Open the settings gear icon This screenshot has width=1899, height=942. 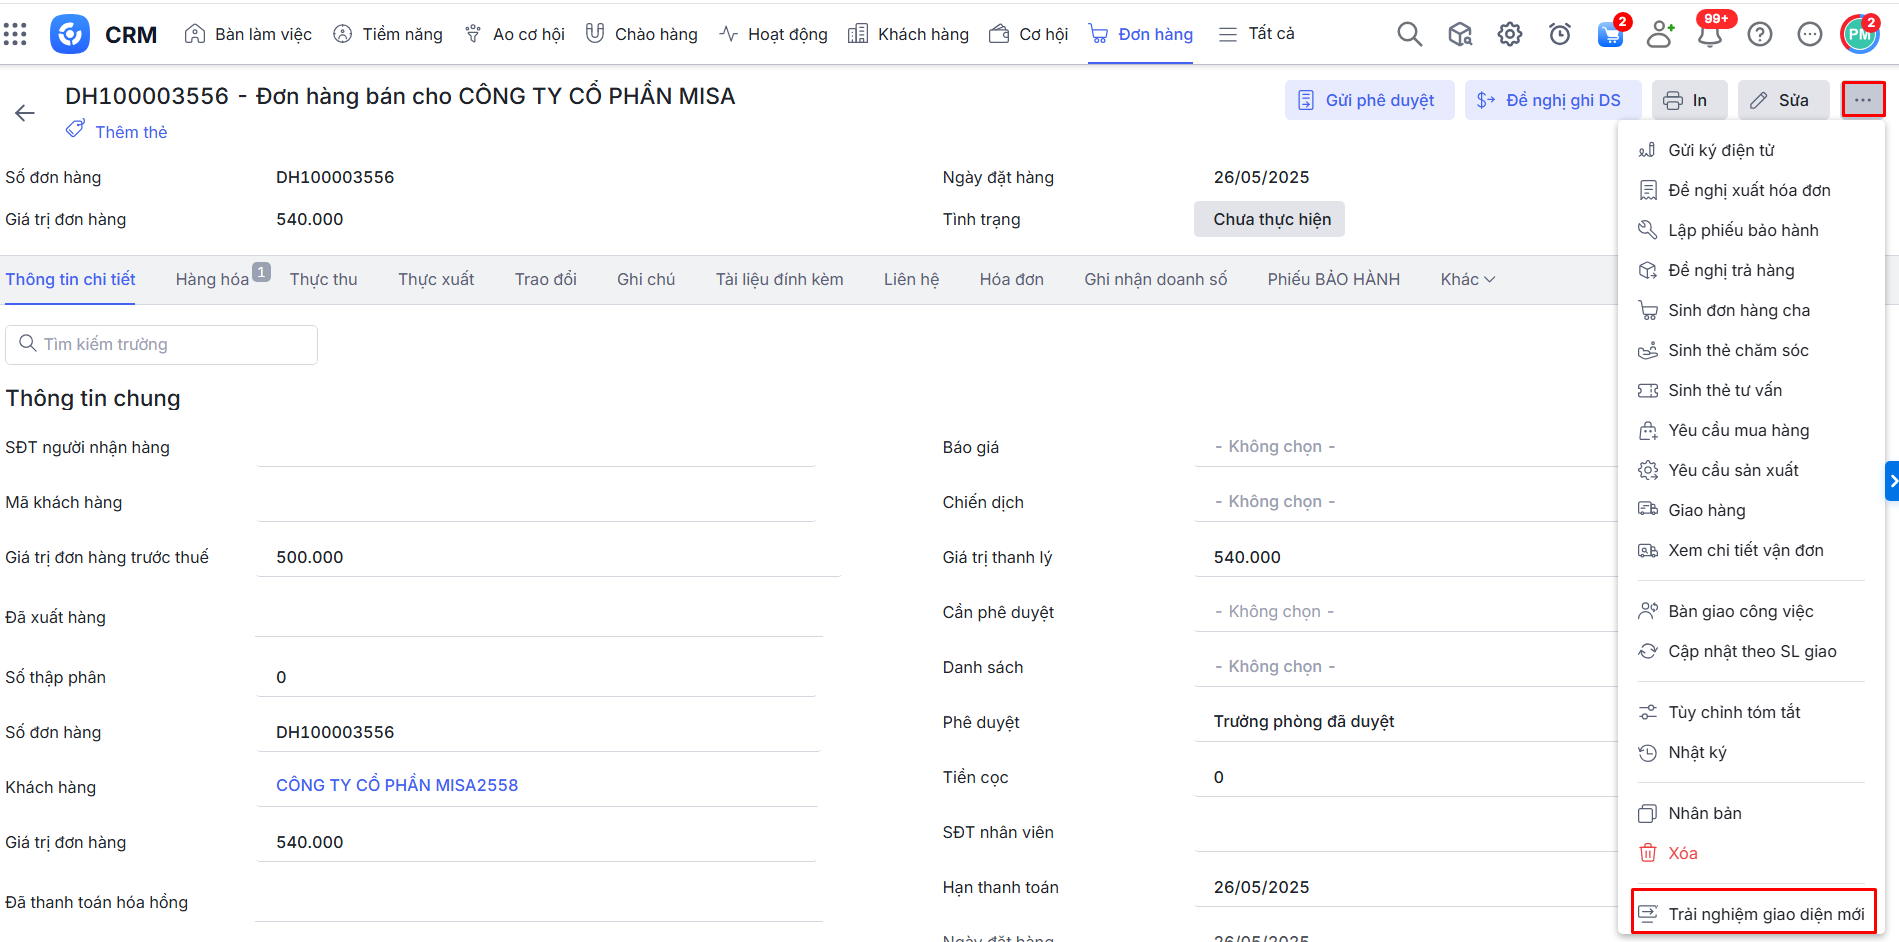1509,34
